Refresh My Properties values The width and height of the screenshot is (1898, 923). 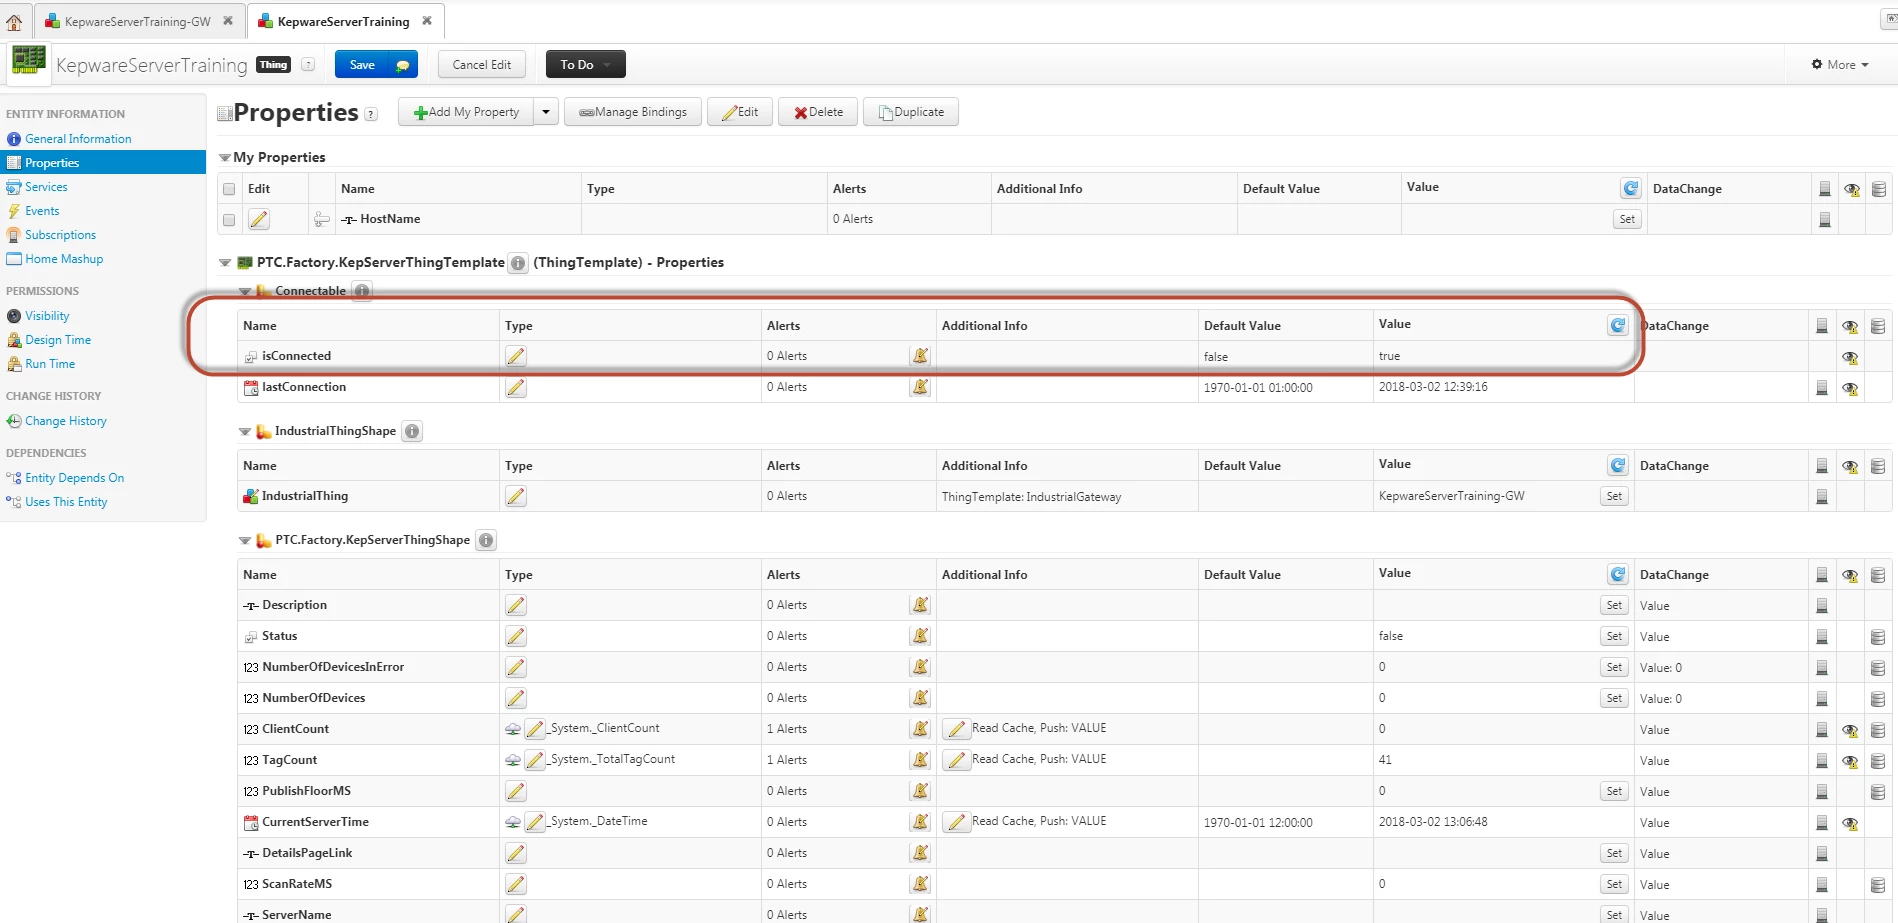point(1631,188)
